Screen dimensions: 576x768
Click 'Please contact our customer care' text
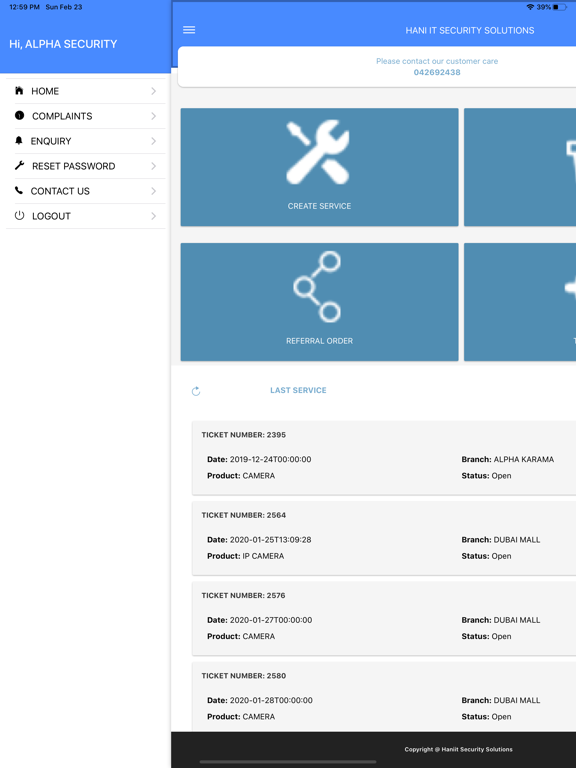437,61
